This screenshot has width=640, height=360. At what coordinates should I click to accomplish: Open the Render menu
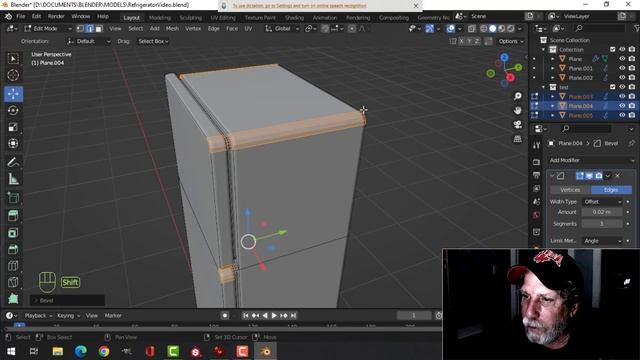[56, 16]
